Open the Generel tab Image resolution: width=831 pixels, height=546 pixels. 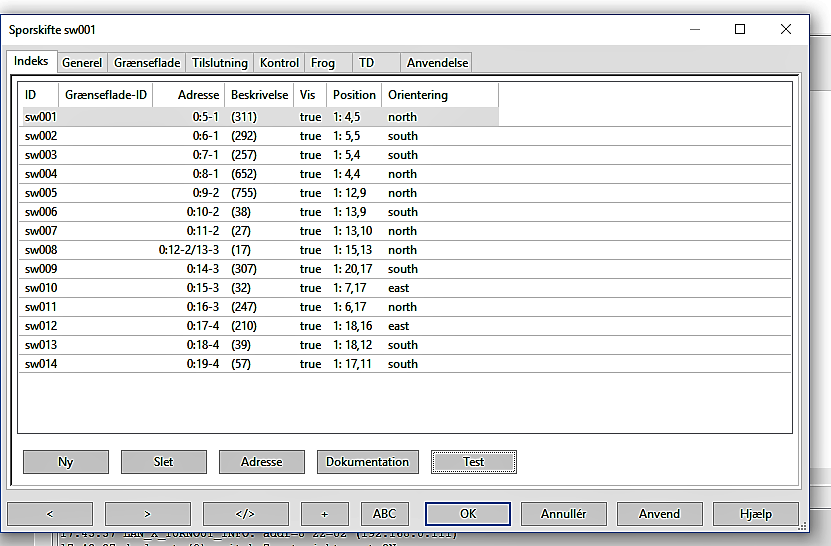coord(82,63)
